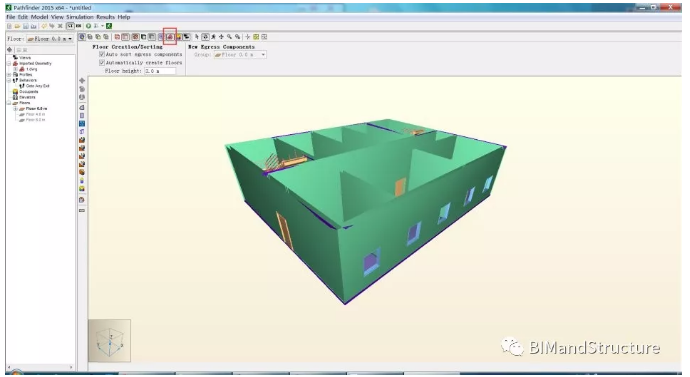This screenshot has height=377, width=690.
Task: Open the Results menu
Action: click(x=106, y=17)
